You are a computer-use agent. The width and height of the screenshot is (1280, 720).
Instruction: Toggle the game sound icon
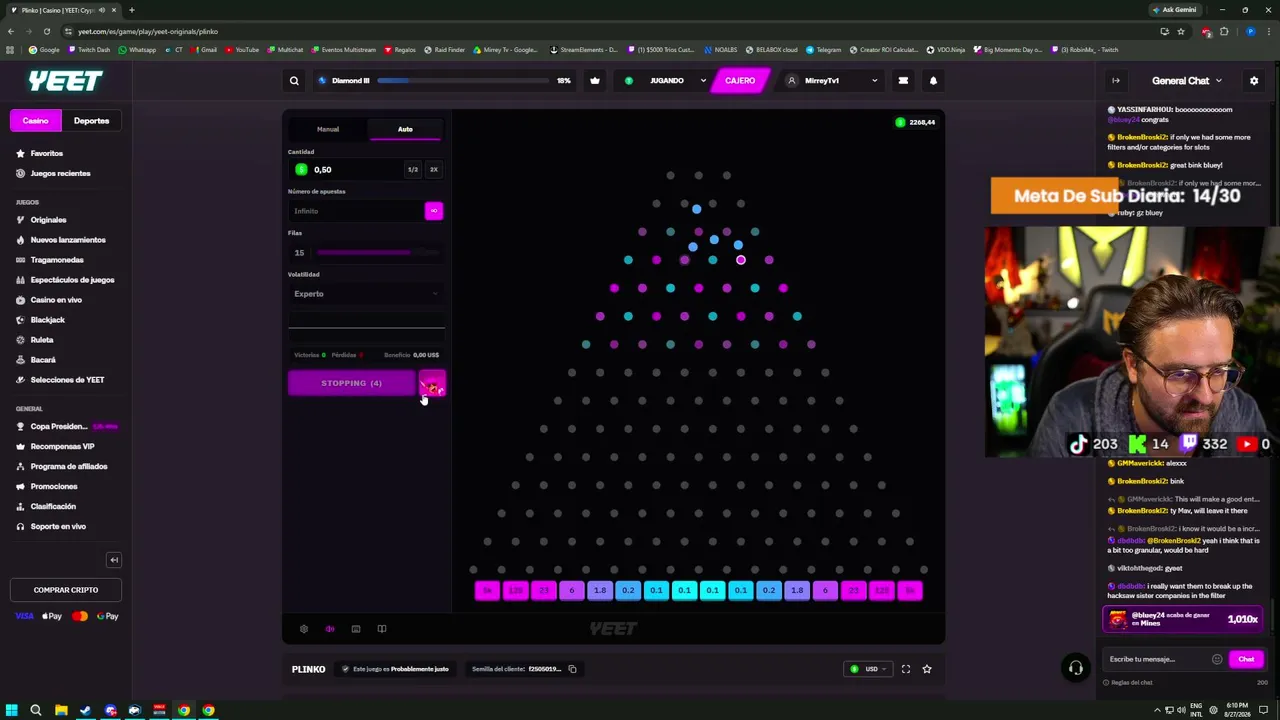(330, 629)
